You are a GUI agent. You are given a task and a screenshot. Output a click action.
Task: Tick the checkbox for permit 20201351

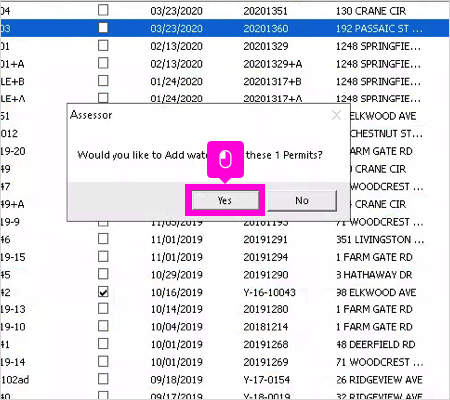tap(103, 10)
